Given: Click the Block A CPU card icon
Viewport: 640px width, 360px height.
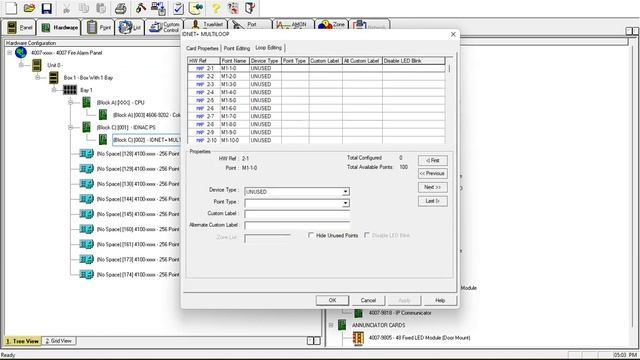Looking at the screenshot, I should point(86,102).
